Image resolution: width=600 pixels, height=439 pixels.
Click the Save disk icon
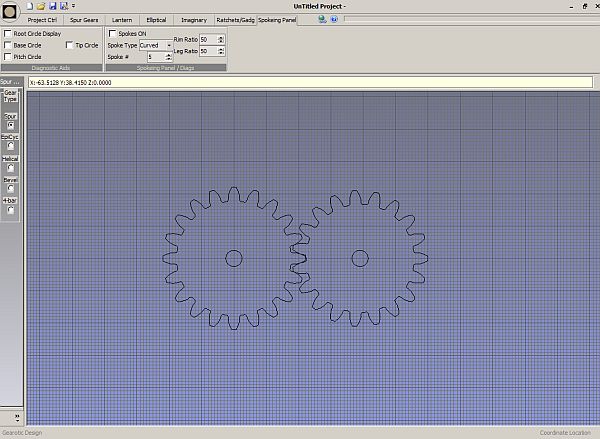[51, 6]
